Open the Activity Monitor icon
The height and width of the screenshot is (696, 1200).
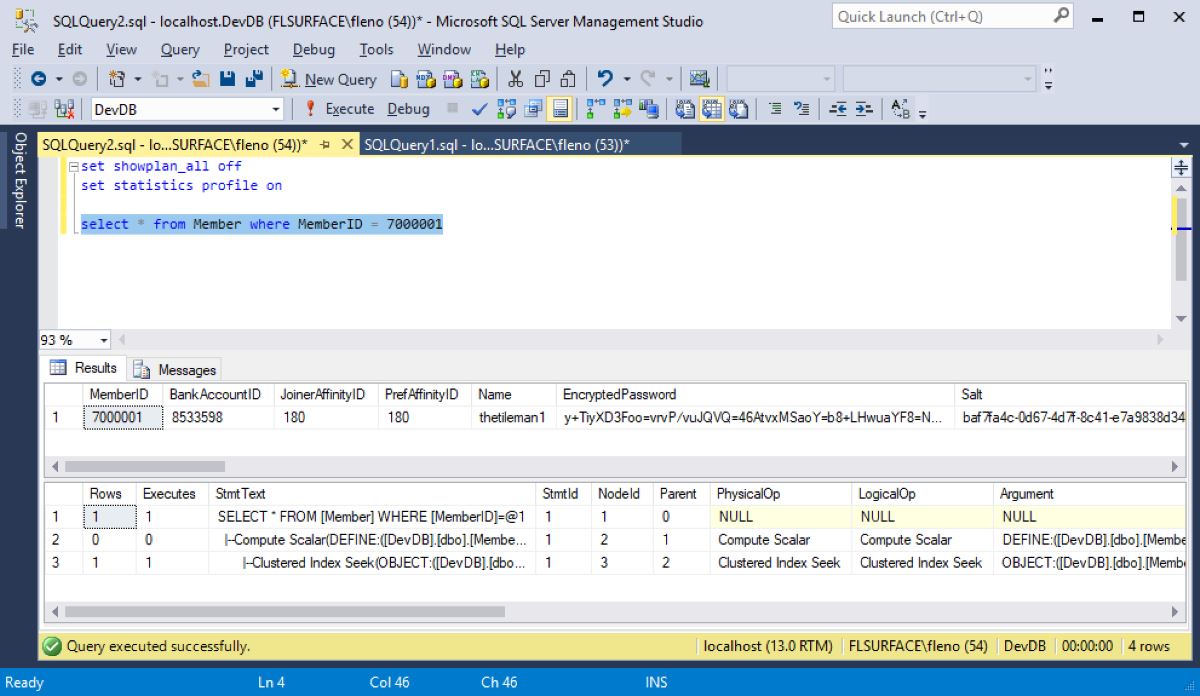pyautogui.click(x=700, y=79)
